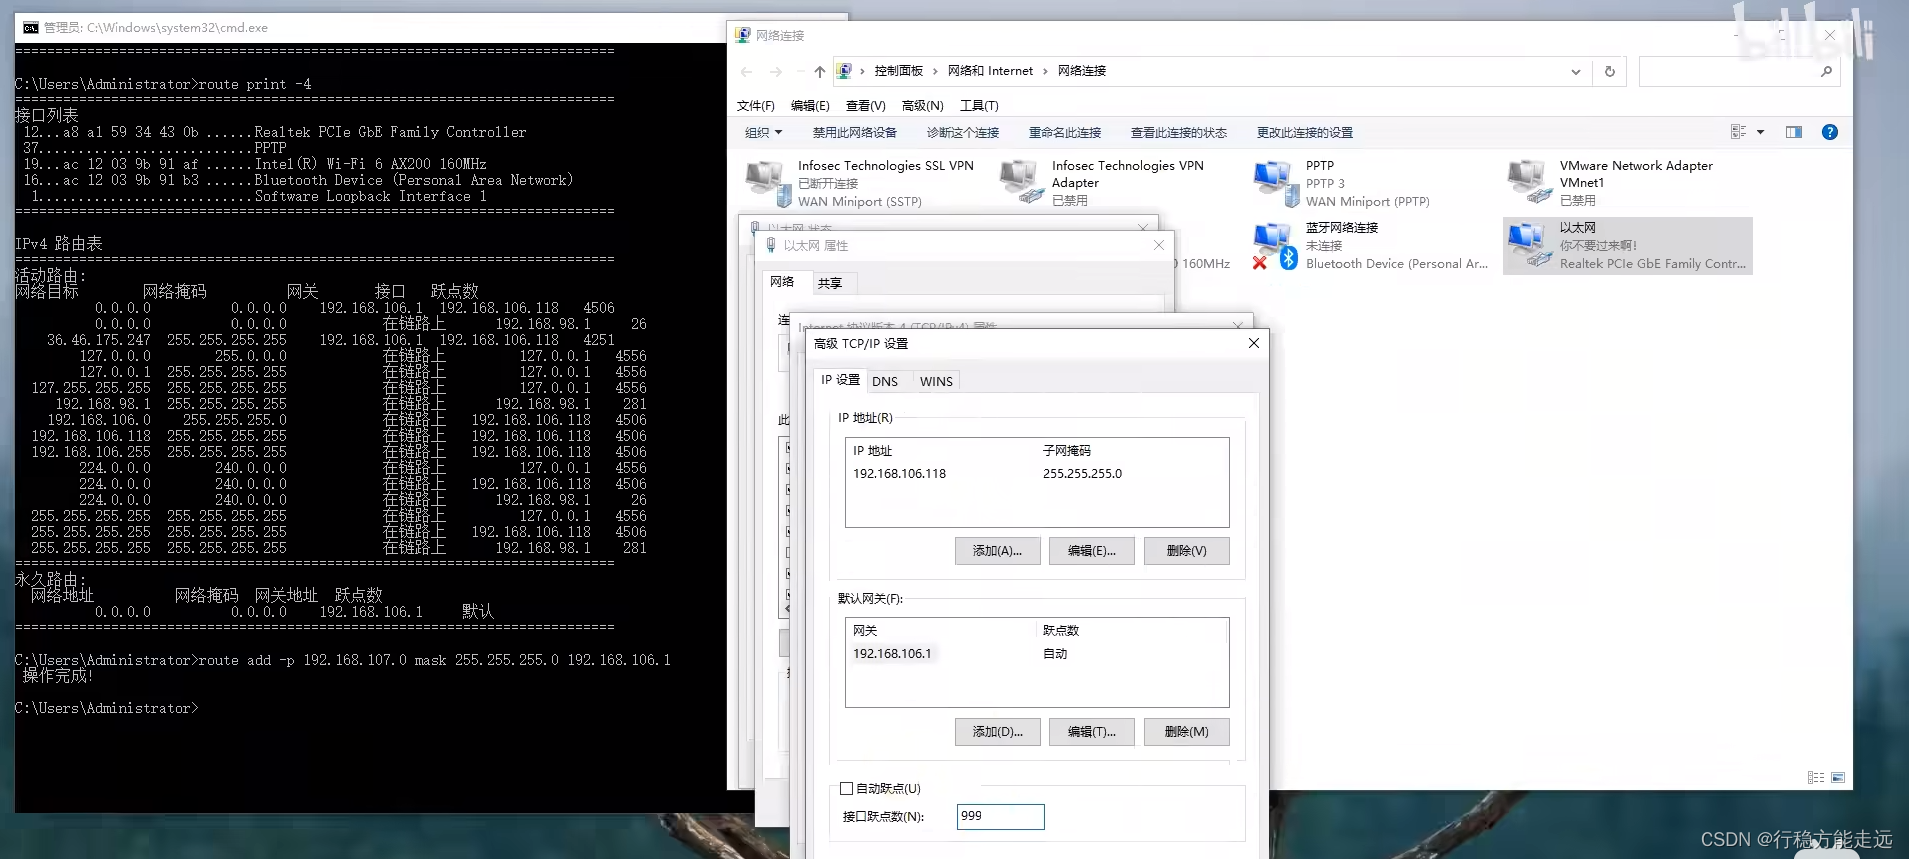Click View status of this connection

pos(1178,132)
